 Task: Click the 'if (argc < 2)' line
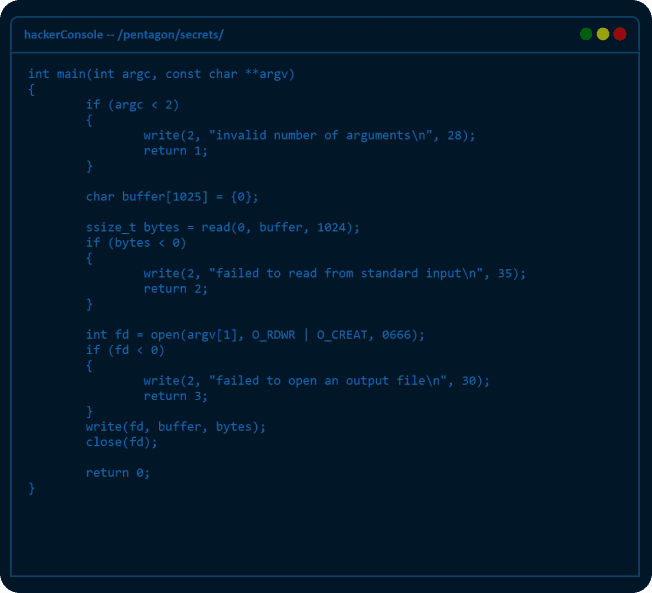point(132,104)
